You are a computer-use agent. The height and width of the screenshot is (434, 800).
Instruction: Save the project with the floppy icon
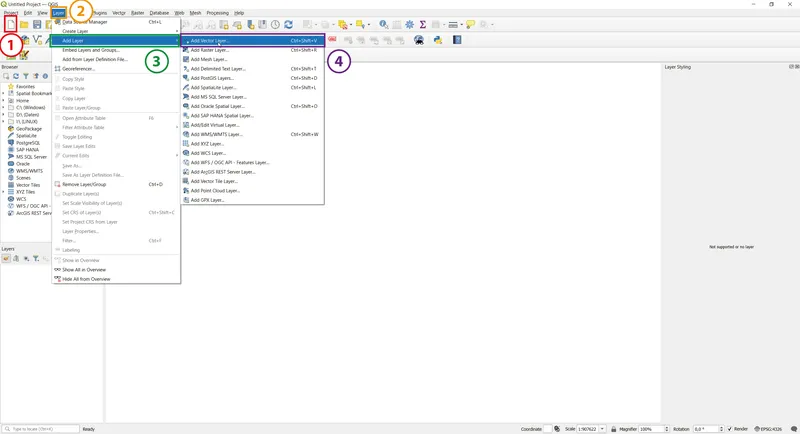point(37,24)
